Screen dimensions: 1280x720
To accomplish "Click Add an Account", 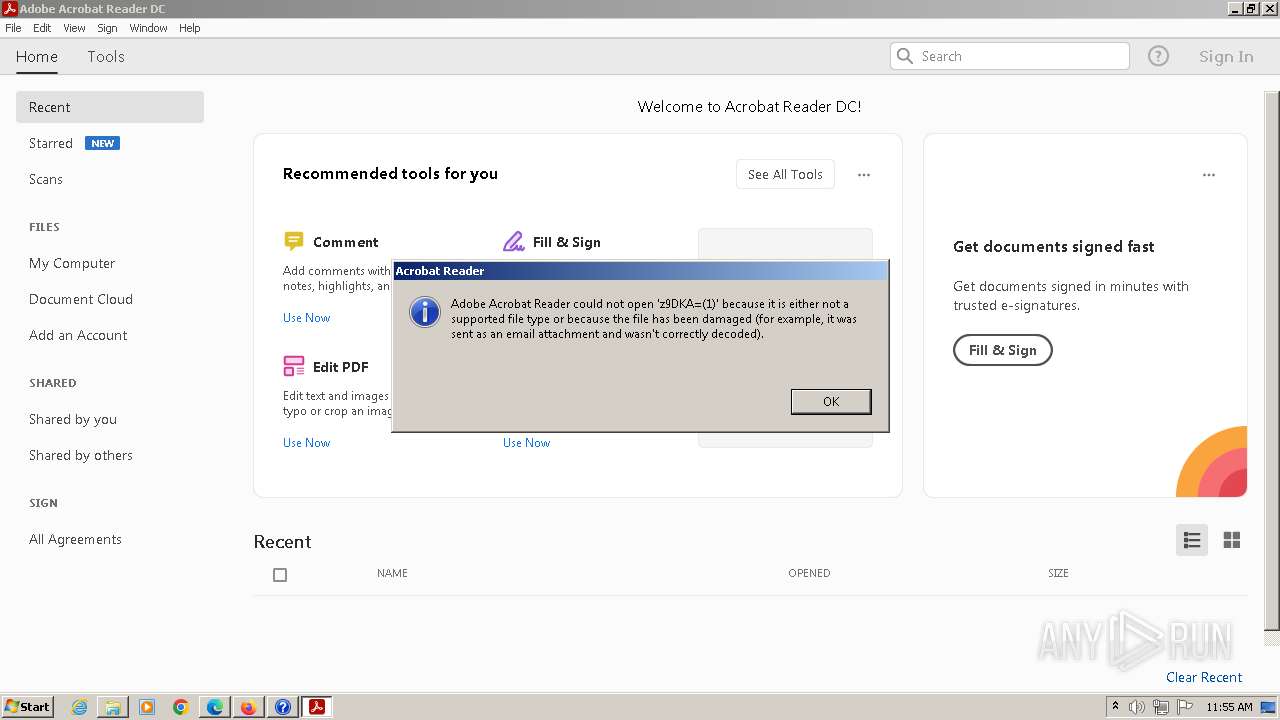I will point(78,335).
